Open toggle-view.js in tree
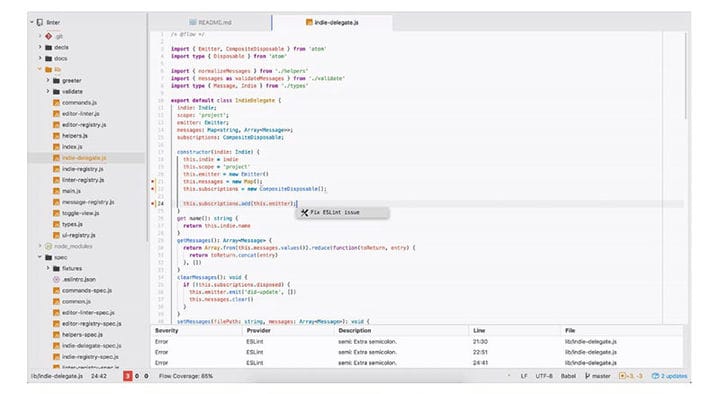The width and height of the screenshot is (720, 394). coord(80,213)
